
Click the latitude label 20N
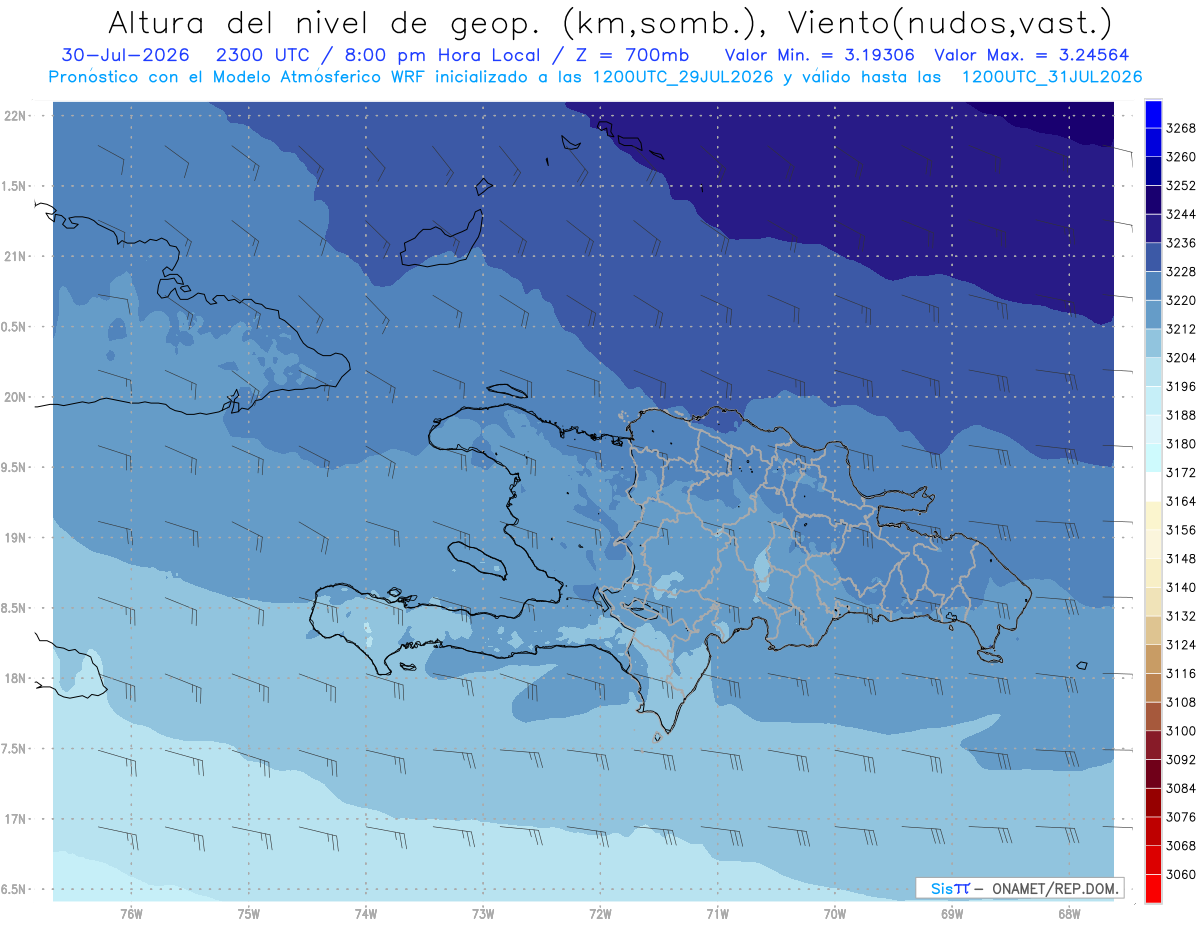point(16,397)
